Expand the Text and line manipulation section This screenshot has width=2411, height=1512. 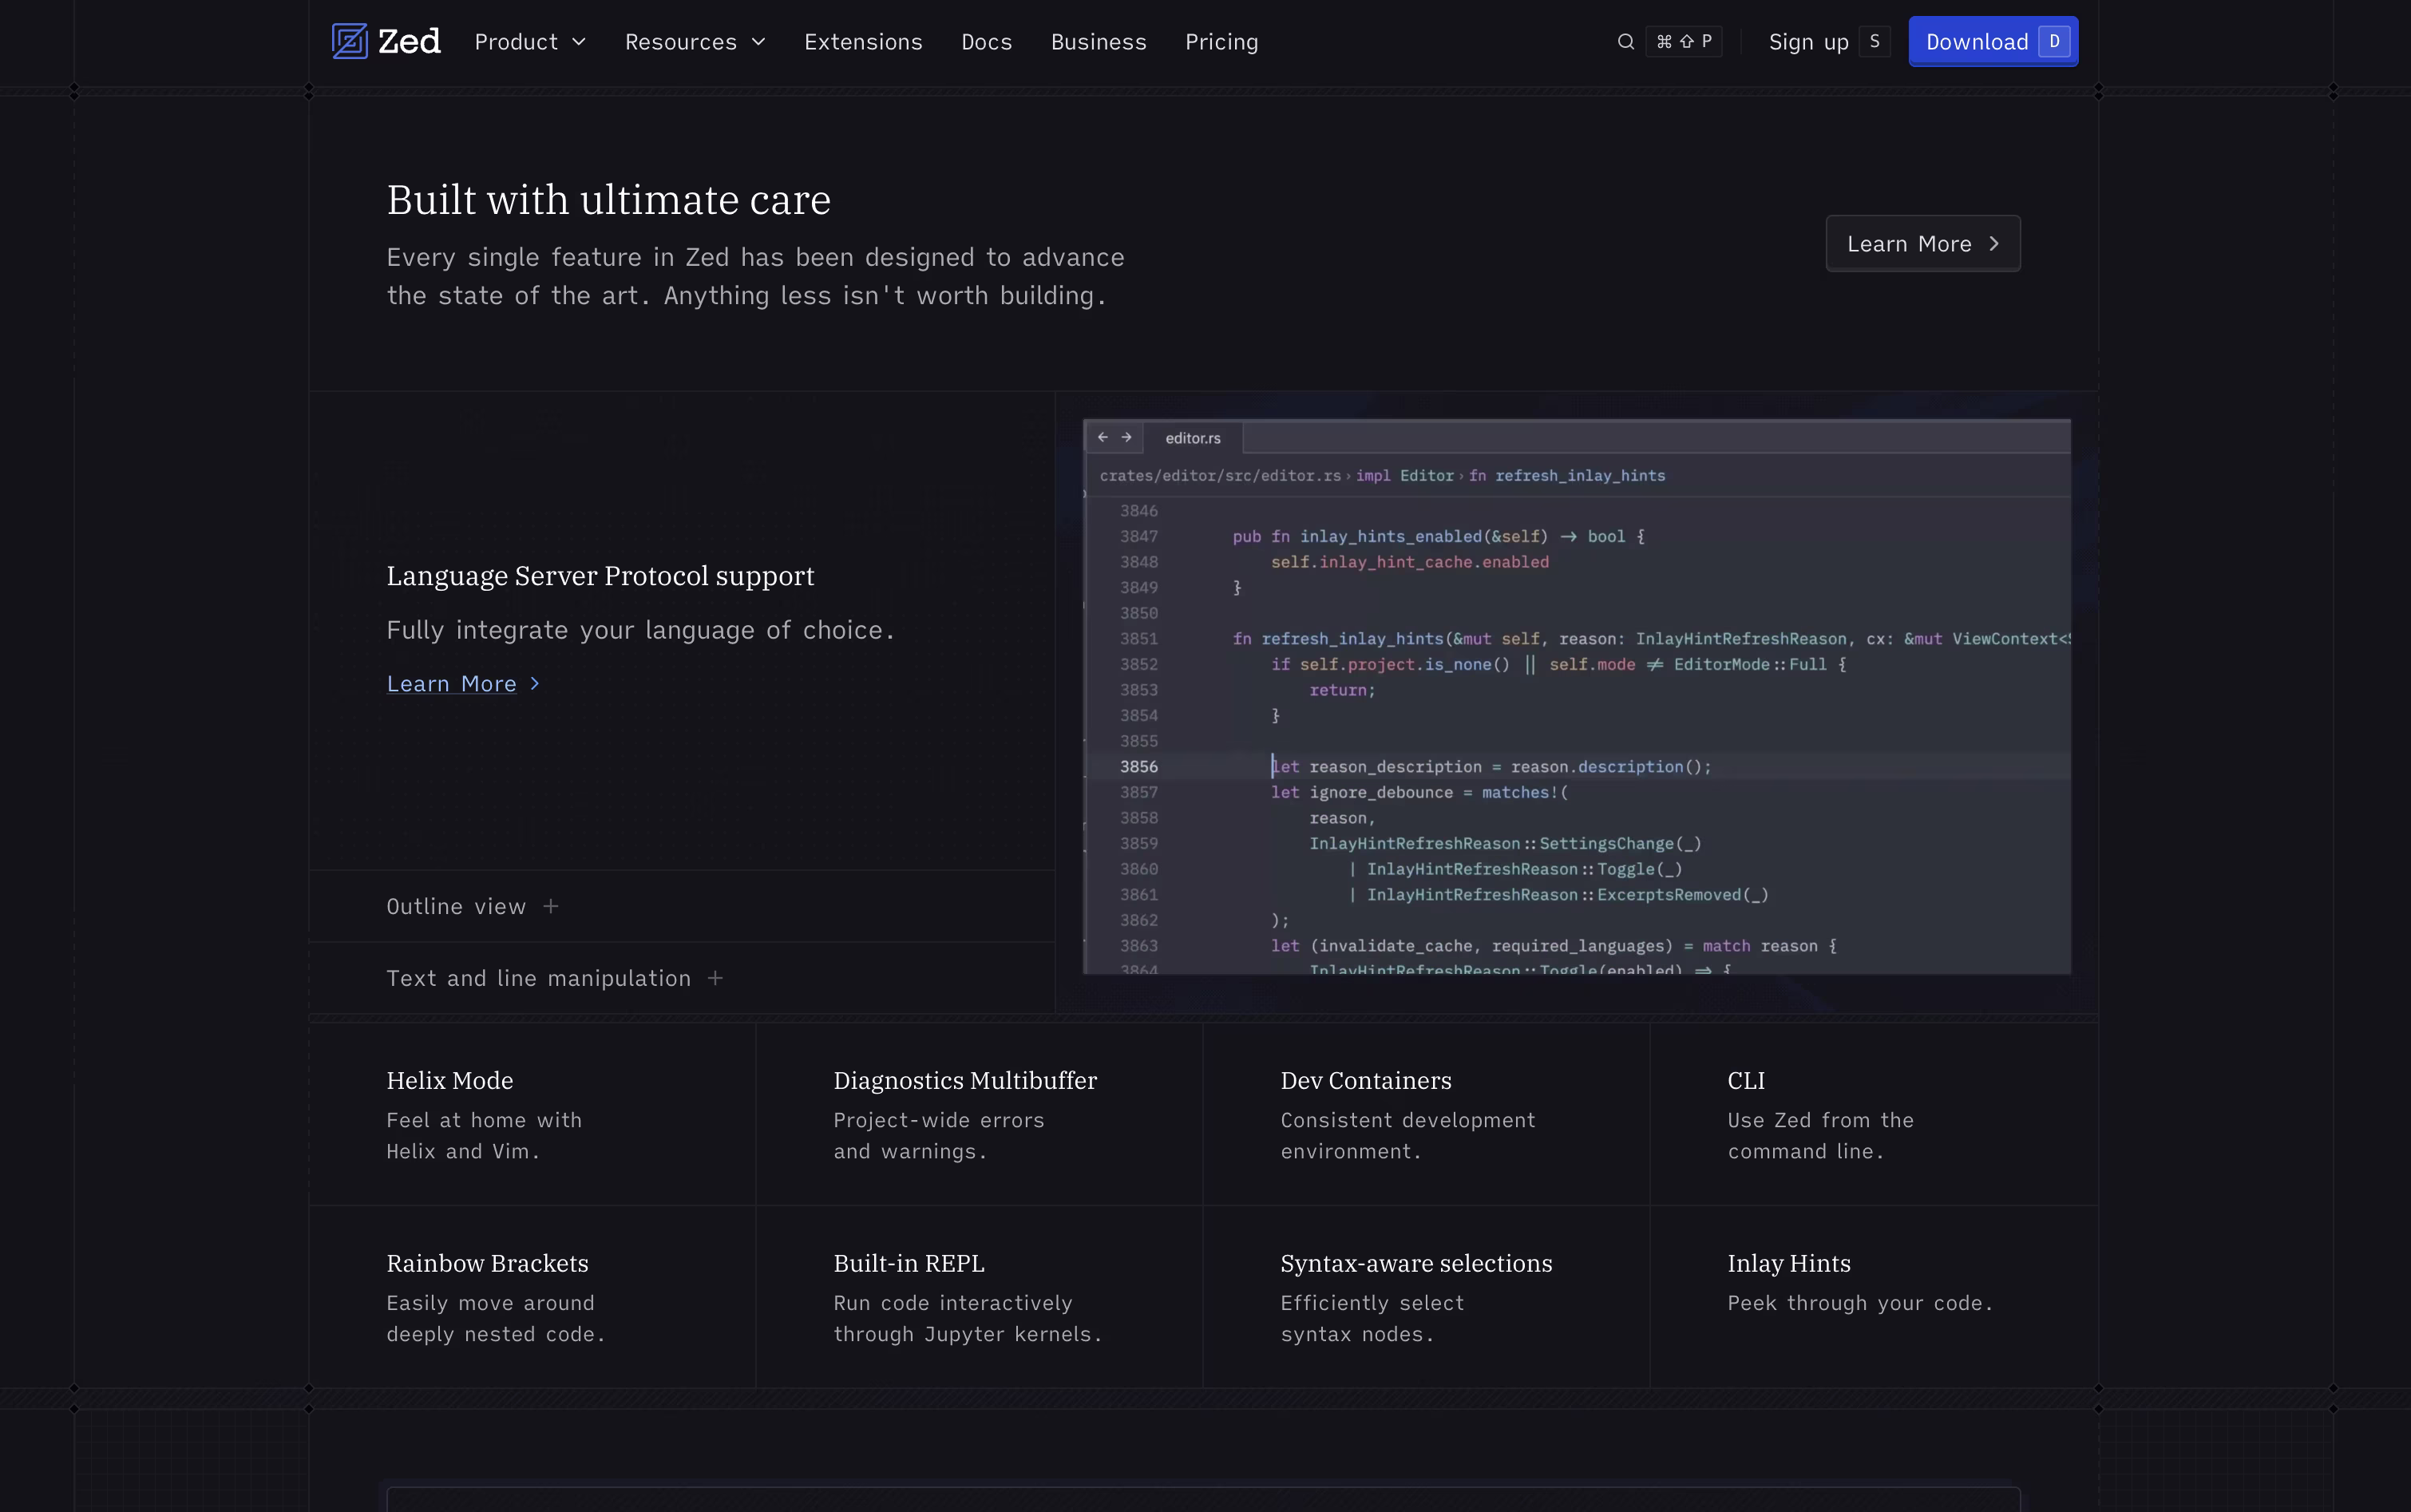point(682,978)
